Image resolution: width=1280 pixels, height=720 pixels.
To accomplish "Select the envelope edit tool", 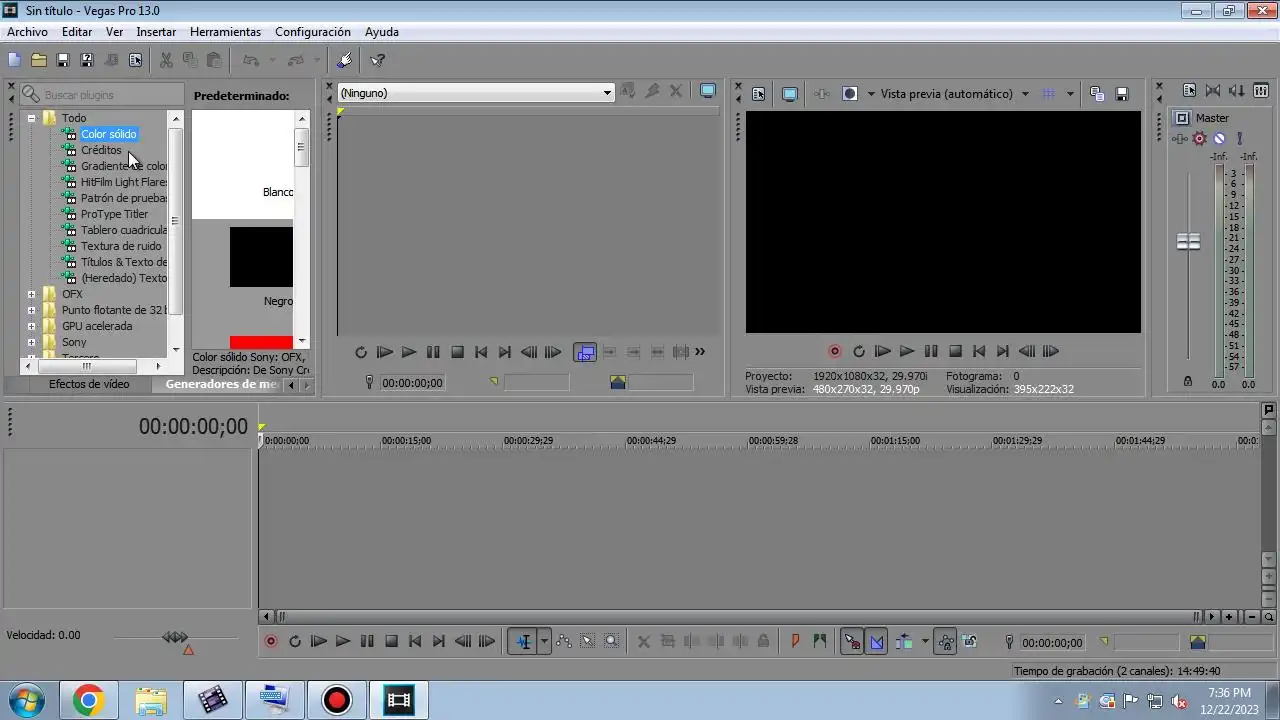I will 564,642.
